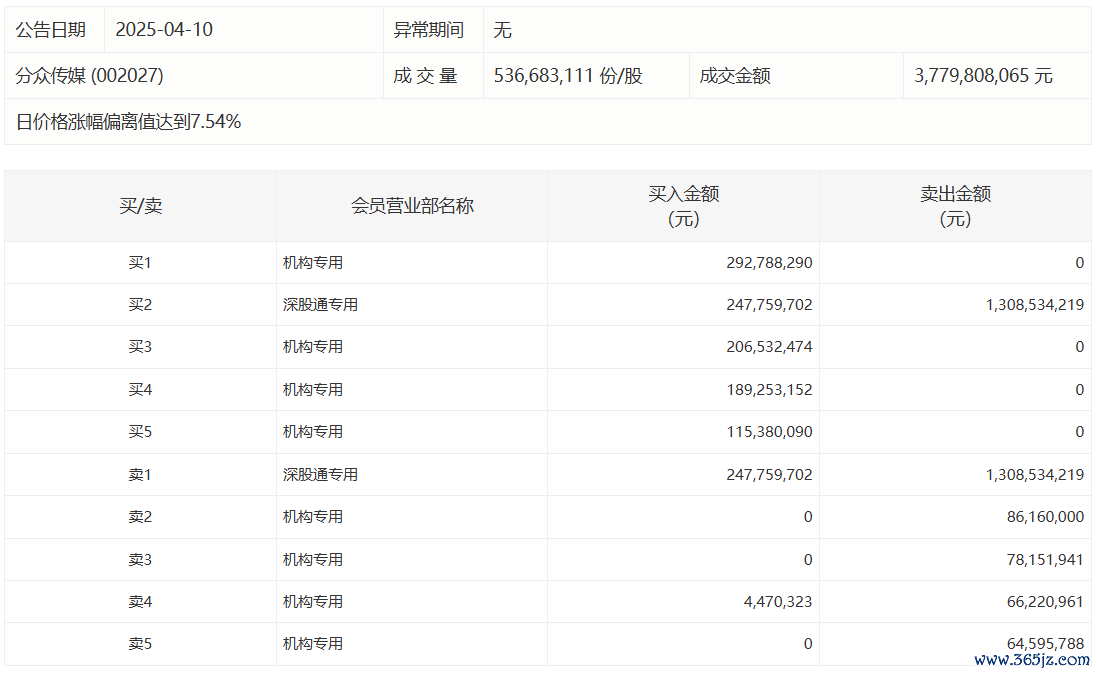
Task: Select the 卖4 row label
Action: point(140,601)
